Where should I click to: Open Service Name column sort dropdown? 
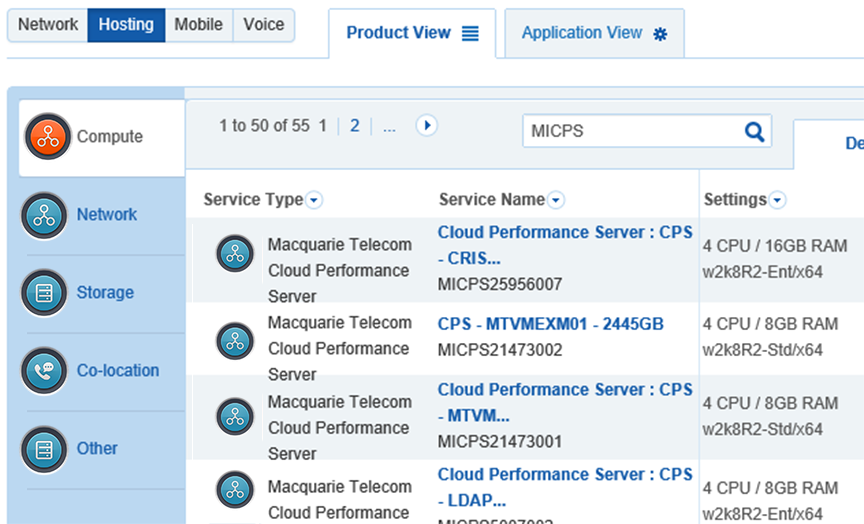coord(556,199)
